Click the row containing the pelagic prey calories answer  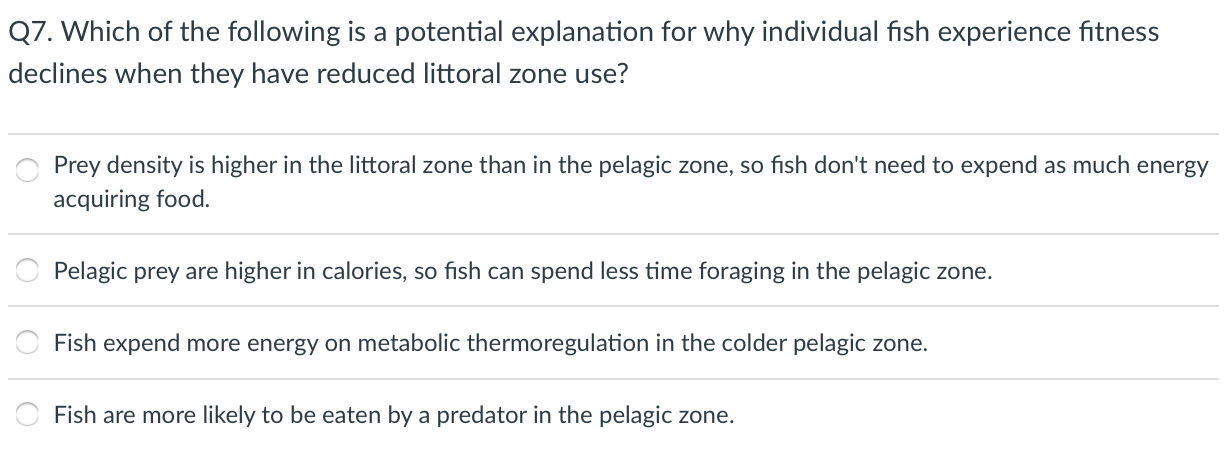tap(613, 270)
